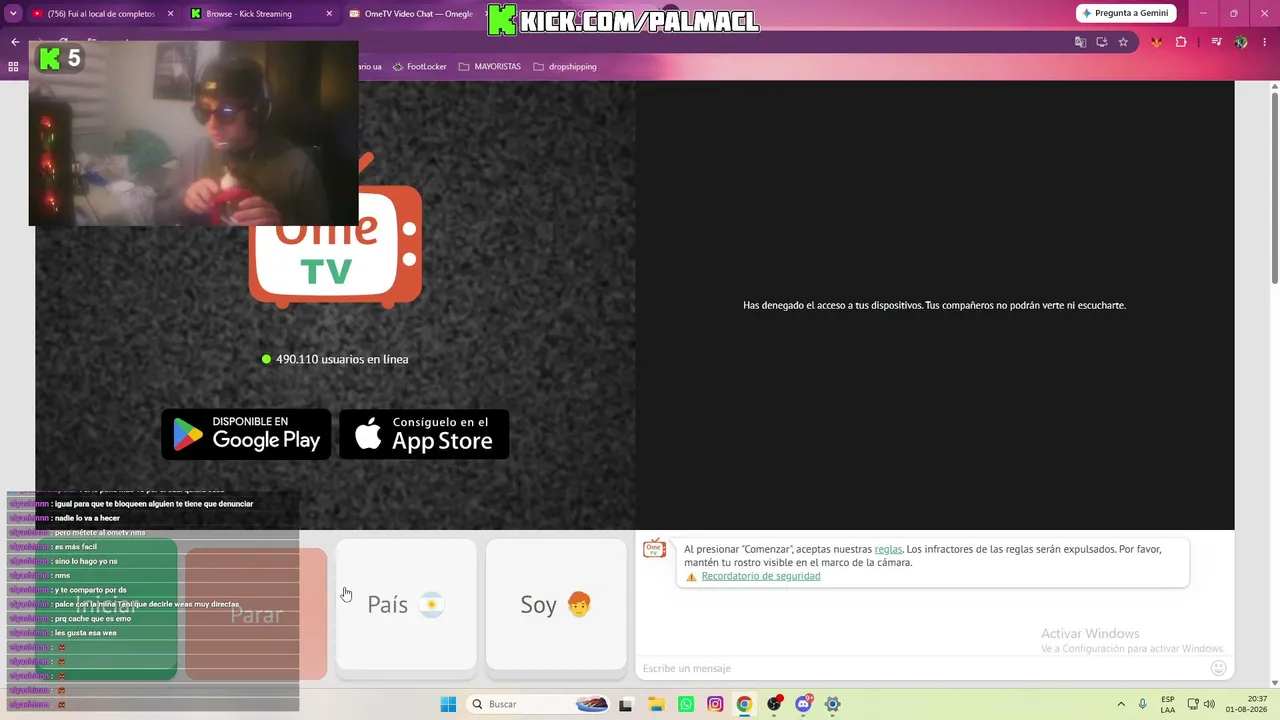
Task: Click the Has denegado el acceso message
Action: pos(934,305)
